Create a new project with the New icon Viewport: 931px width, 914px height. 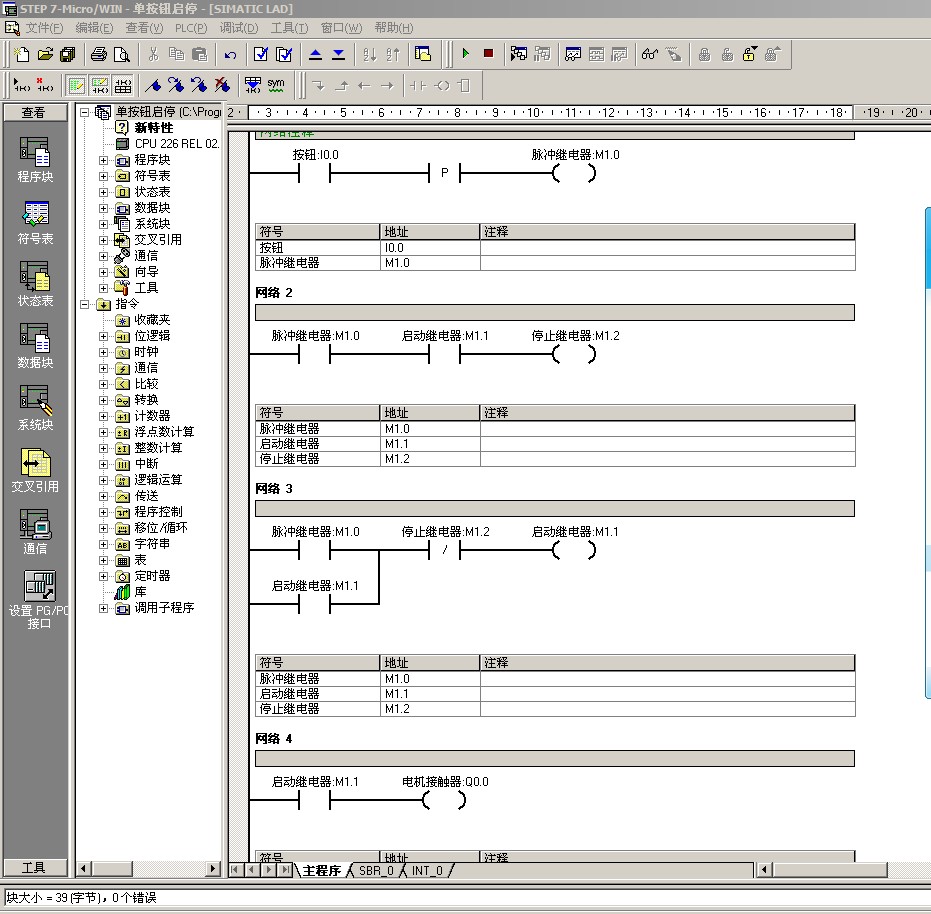tap(22, 55)
